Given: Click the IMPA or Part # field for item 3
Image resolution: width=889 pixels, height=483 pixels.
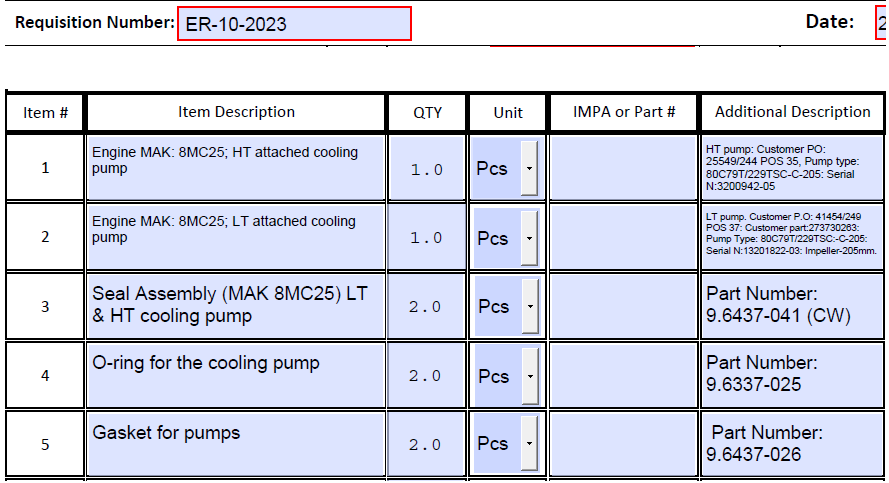Looking at the screenshot, I should point(624,307).
